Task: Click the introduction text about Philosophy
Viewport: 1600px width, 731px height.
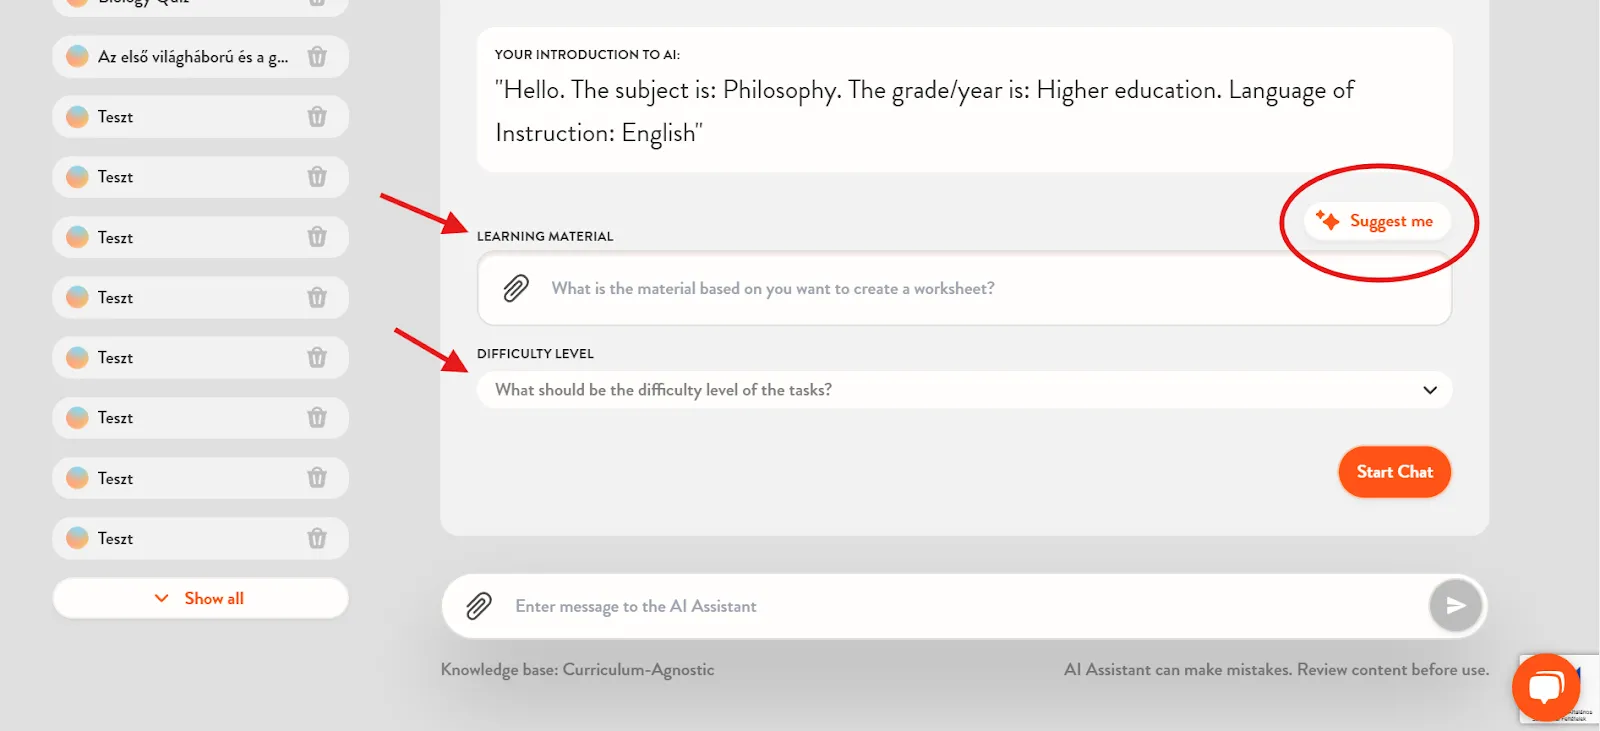Action: coord(924,111)
